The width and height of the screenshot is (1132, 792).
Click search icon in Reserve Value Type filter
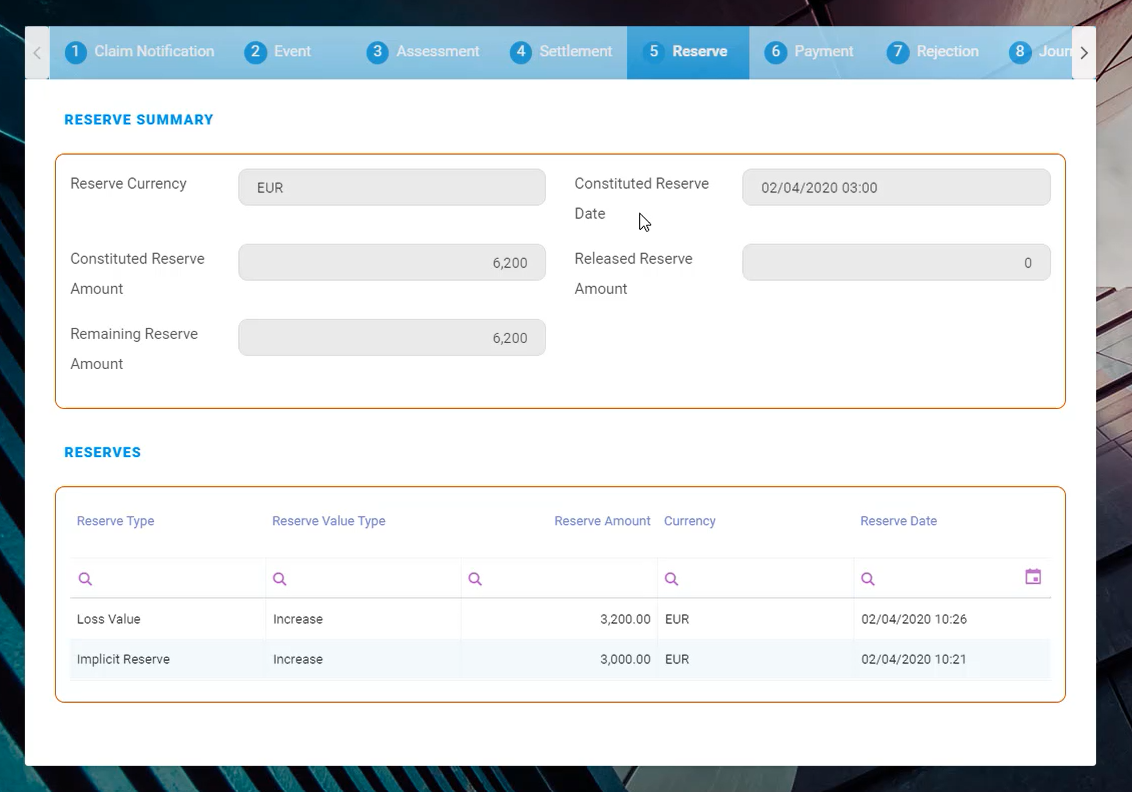pyautogui.click(x=280, y=579)
